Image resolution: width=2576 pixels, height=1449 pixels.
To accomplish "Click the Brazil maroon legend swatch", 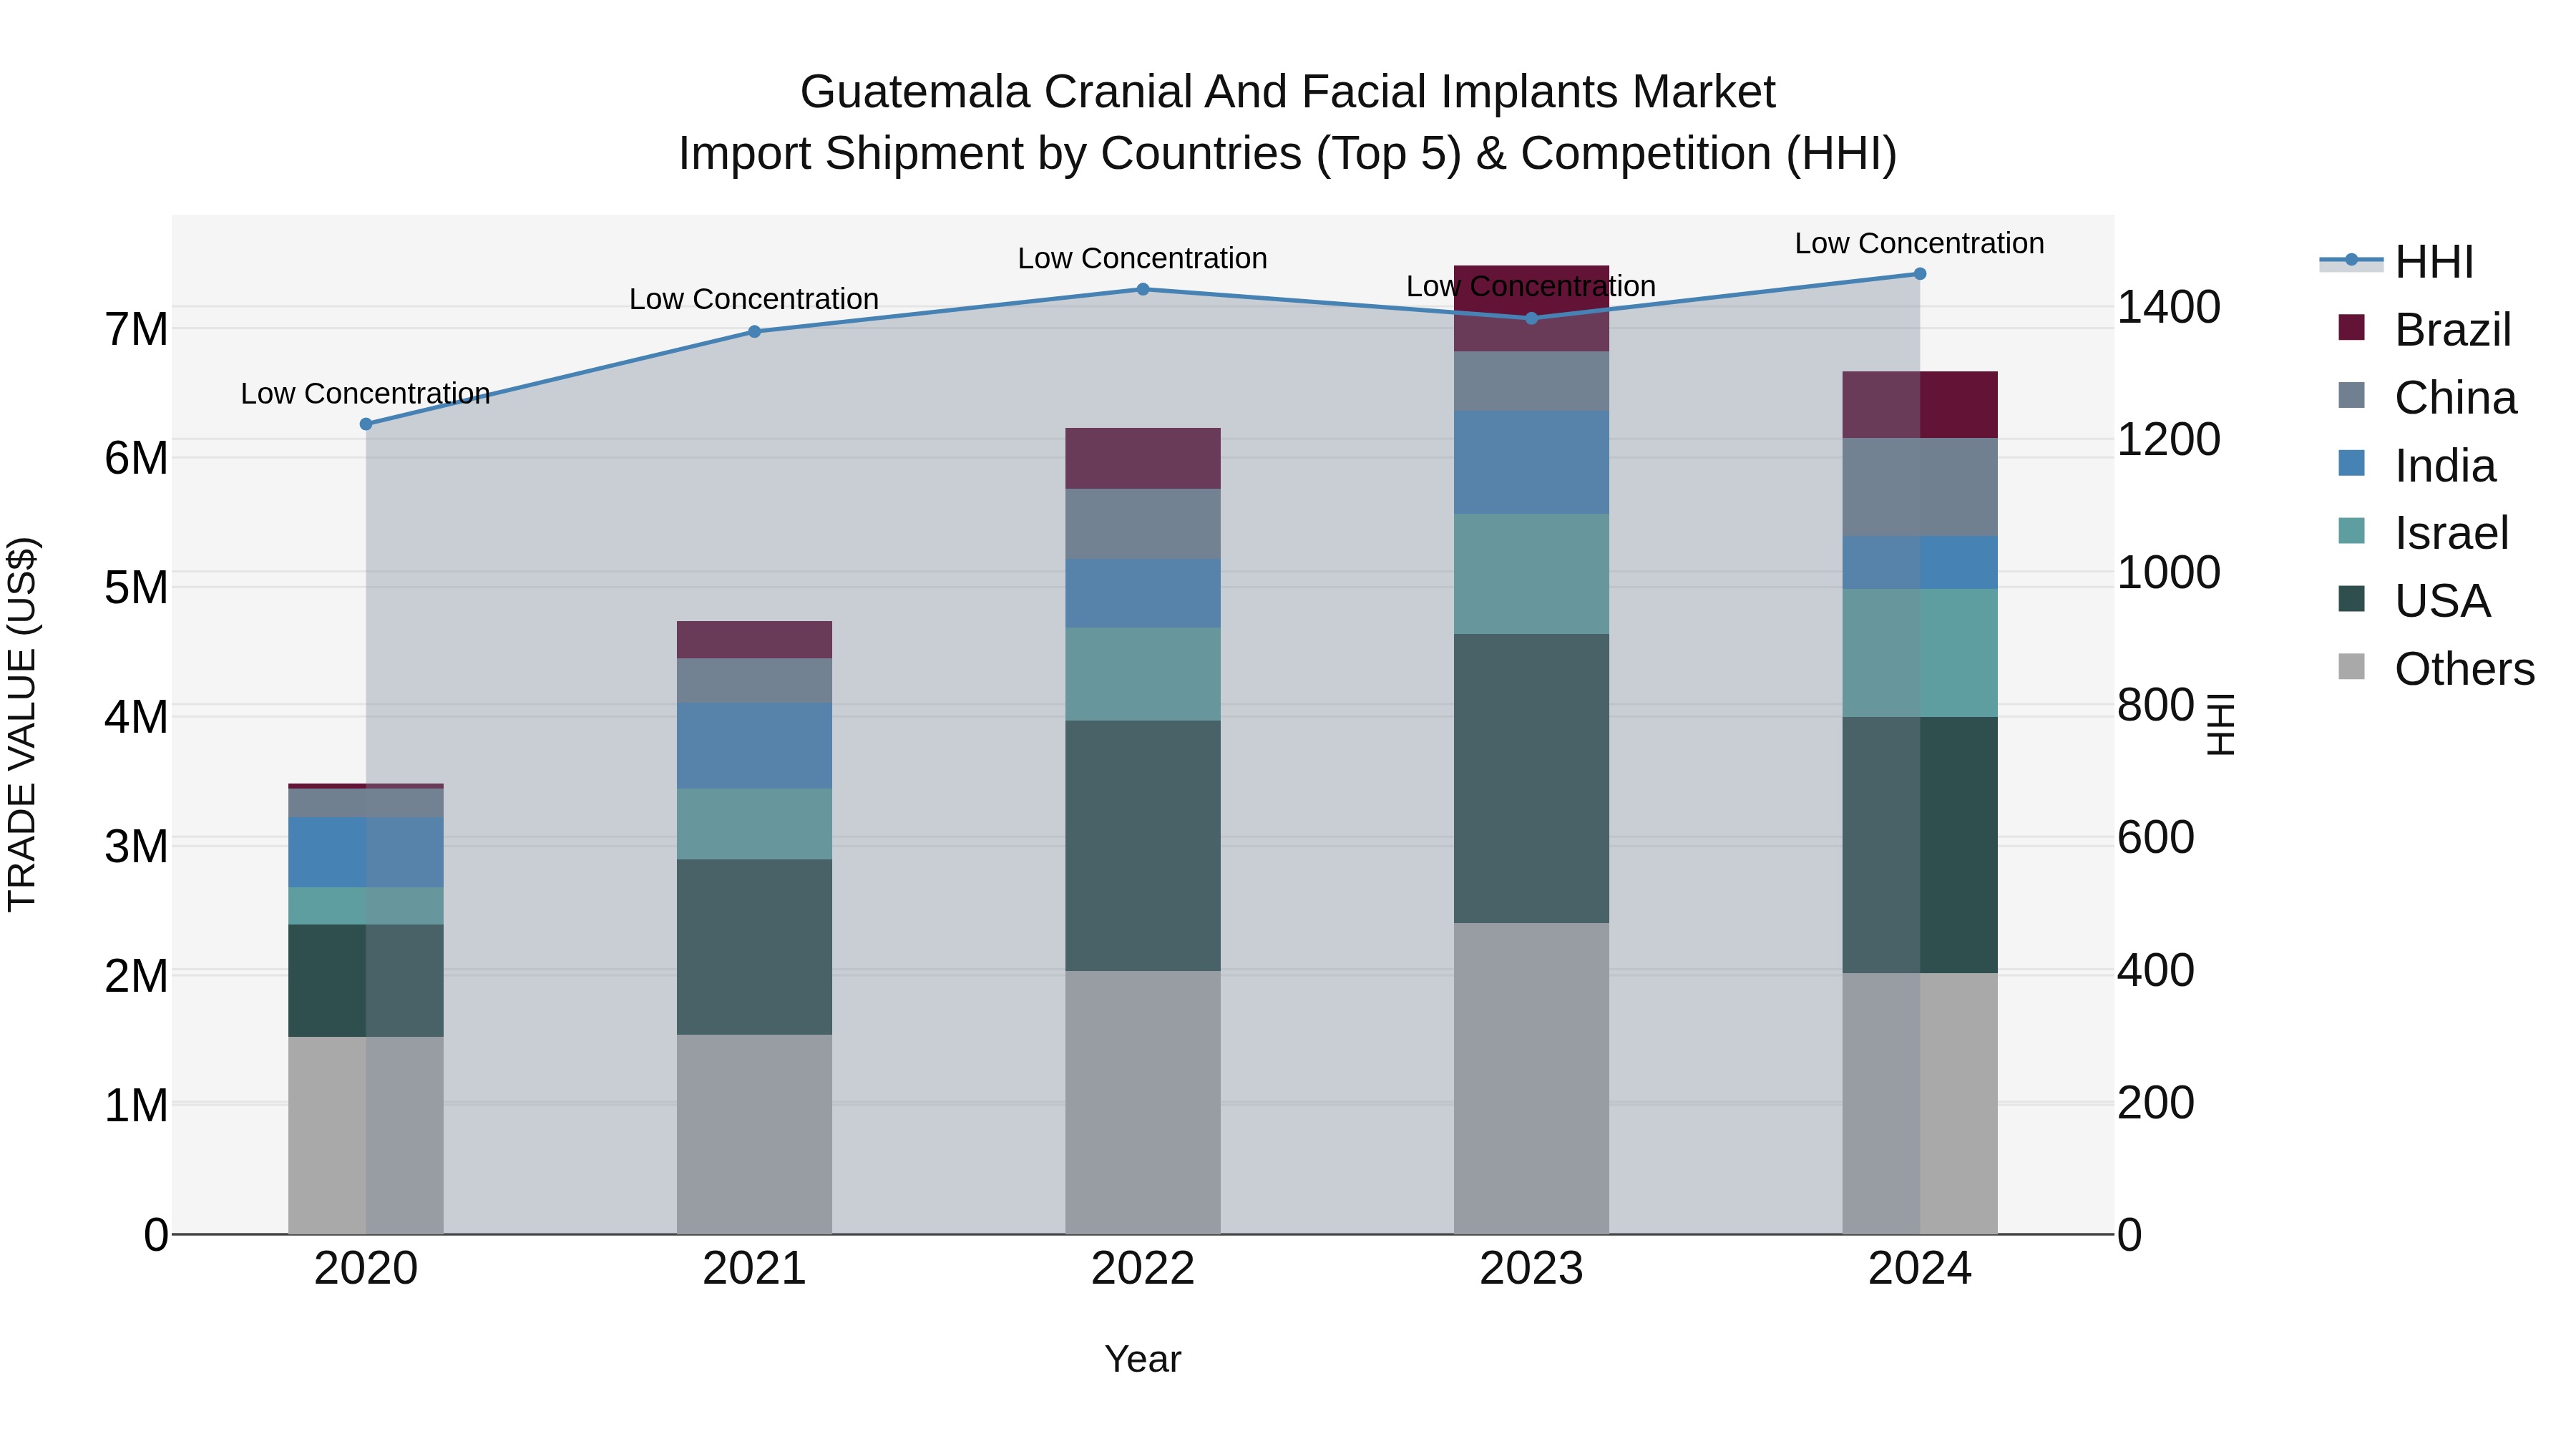I will point(2352,328).
